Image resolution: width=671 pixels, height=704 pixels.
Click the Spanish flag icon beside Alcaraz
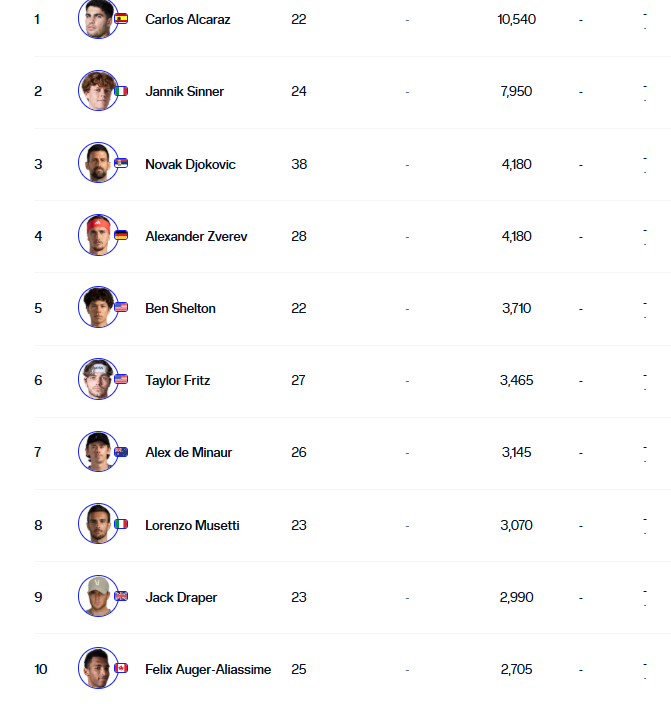click(121, 19)
